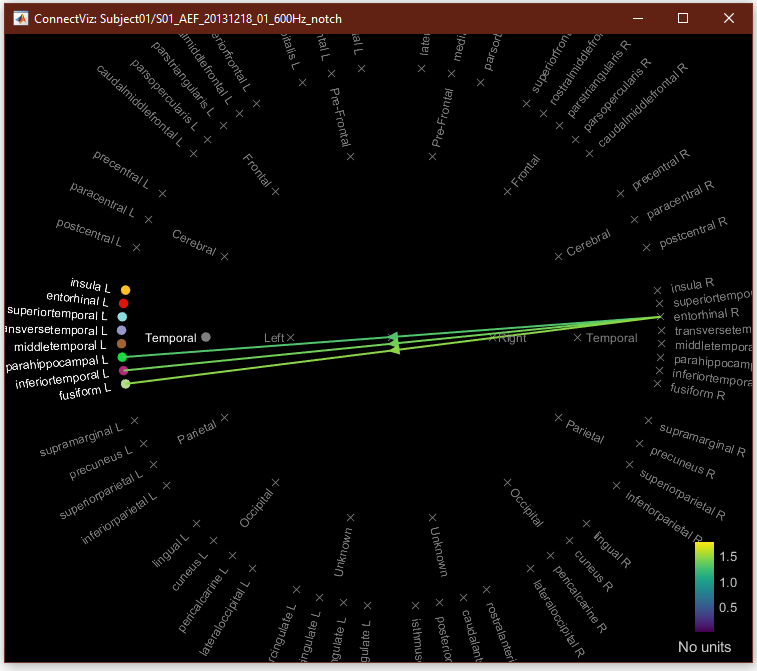Toggle the right Temporal X marker
Screen dimensions: 757x671
(578, 338)
